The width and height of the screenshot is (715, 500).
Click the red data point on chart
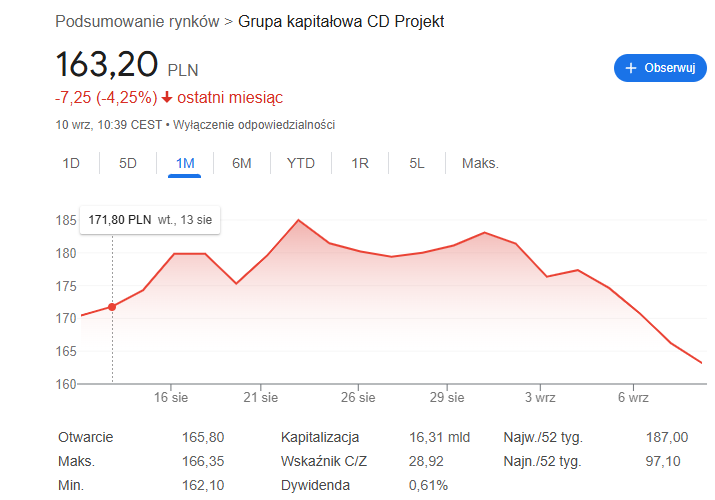[x=112, y=307]
